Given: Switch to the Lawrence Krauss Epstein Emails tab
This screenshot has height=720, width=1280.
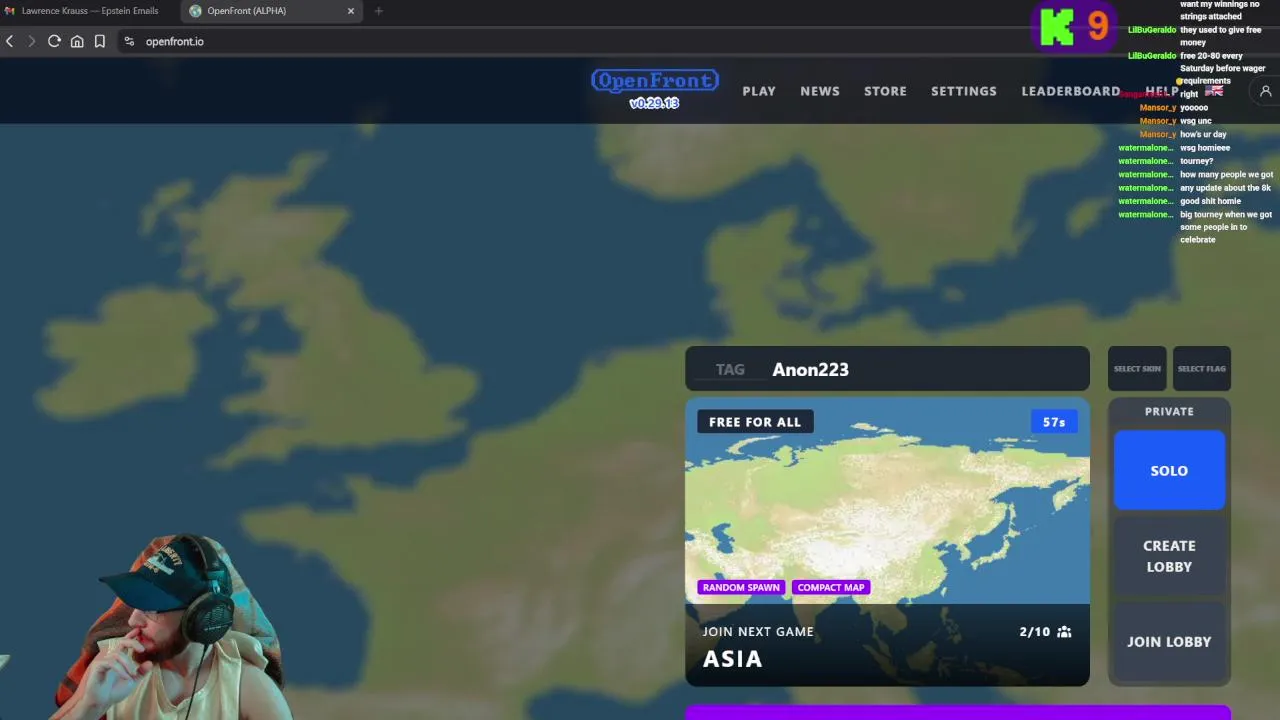Looking at the screenshot, I should [x=88, y=11].
